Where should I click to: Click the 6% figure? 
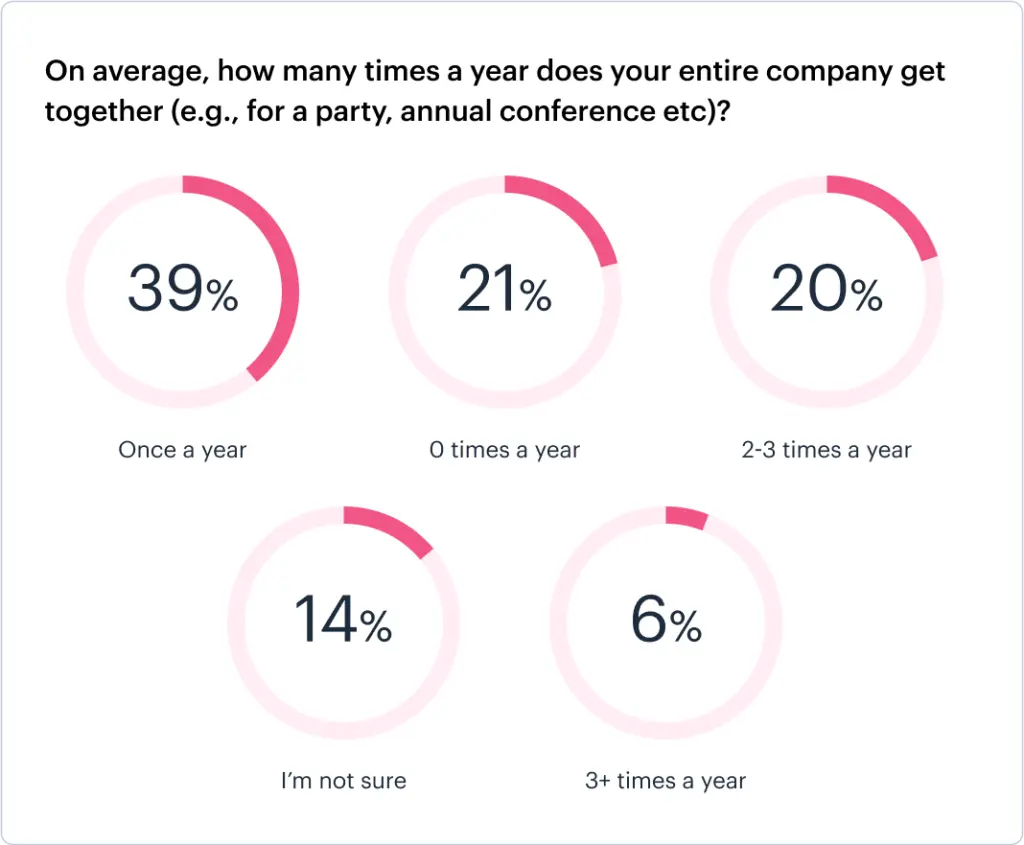point(666,621)
